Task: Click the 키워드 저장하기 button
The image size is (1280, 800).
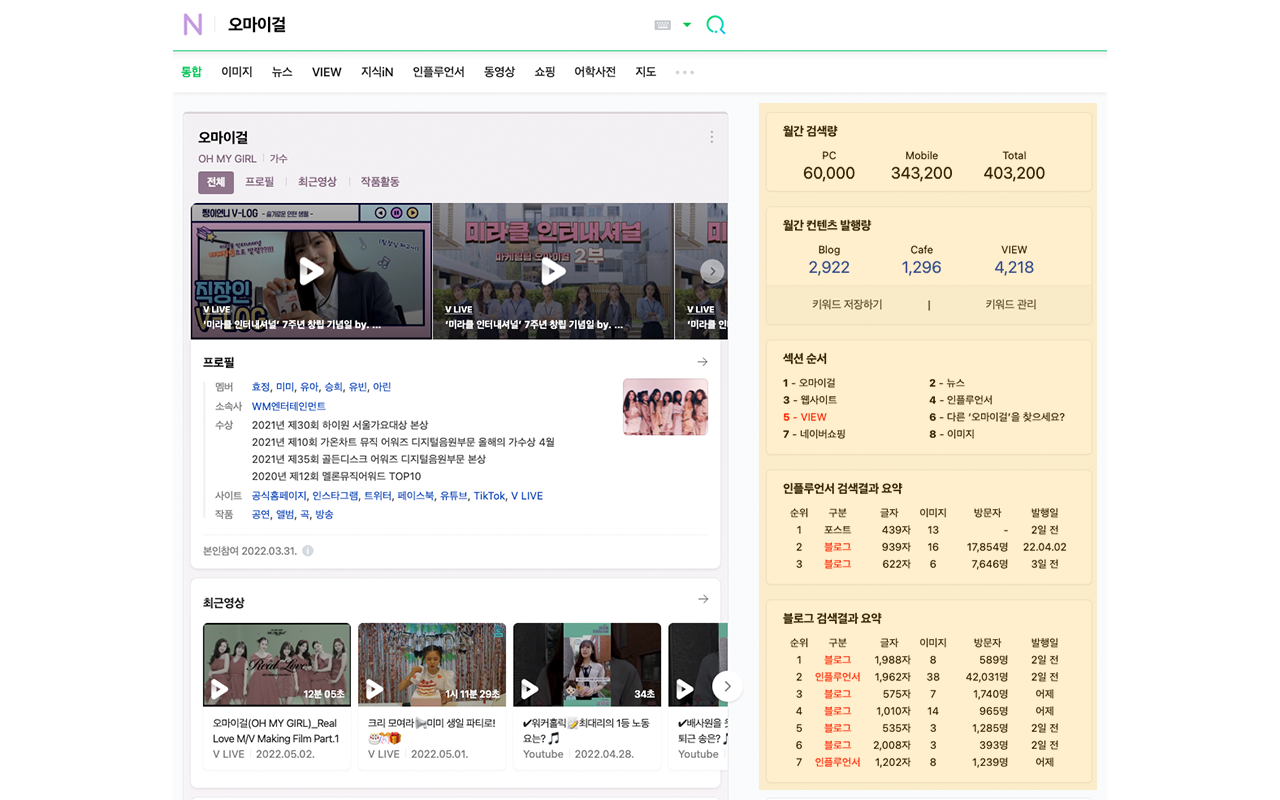Action: click(845, 304)
